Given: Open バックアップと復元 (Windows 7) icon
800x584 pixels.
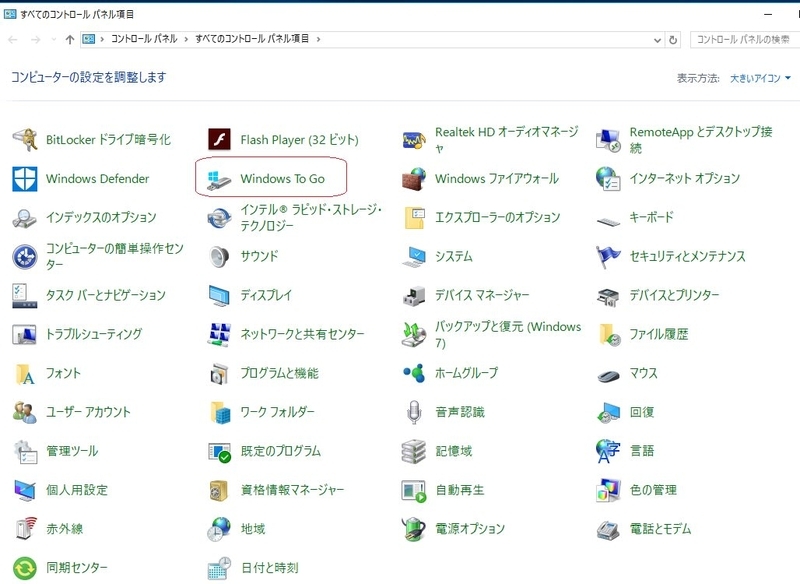Looking at the screenshot, I should click(414, 334).
